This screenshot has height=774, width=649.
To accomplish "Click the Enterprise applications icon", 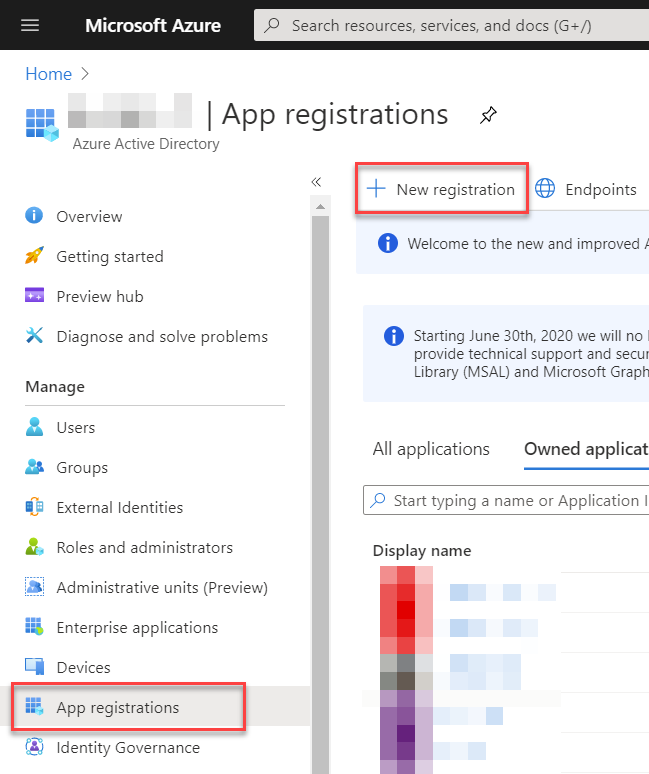I will 34,627.
